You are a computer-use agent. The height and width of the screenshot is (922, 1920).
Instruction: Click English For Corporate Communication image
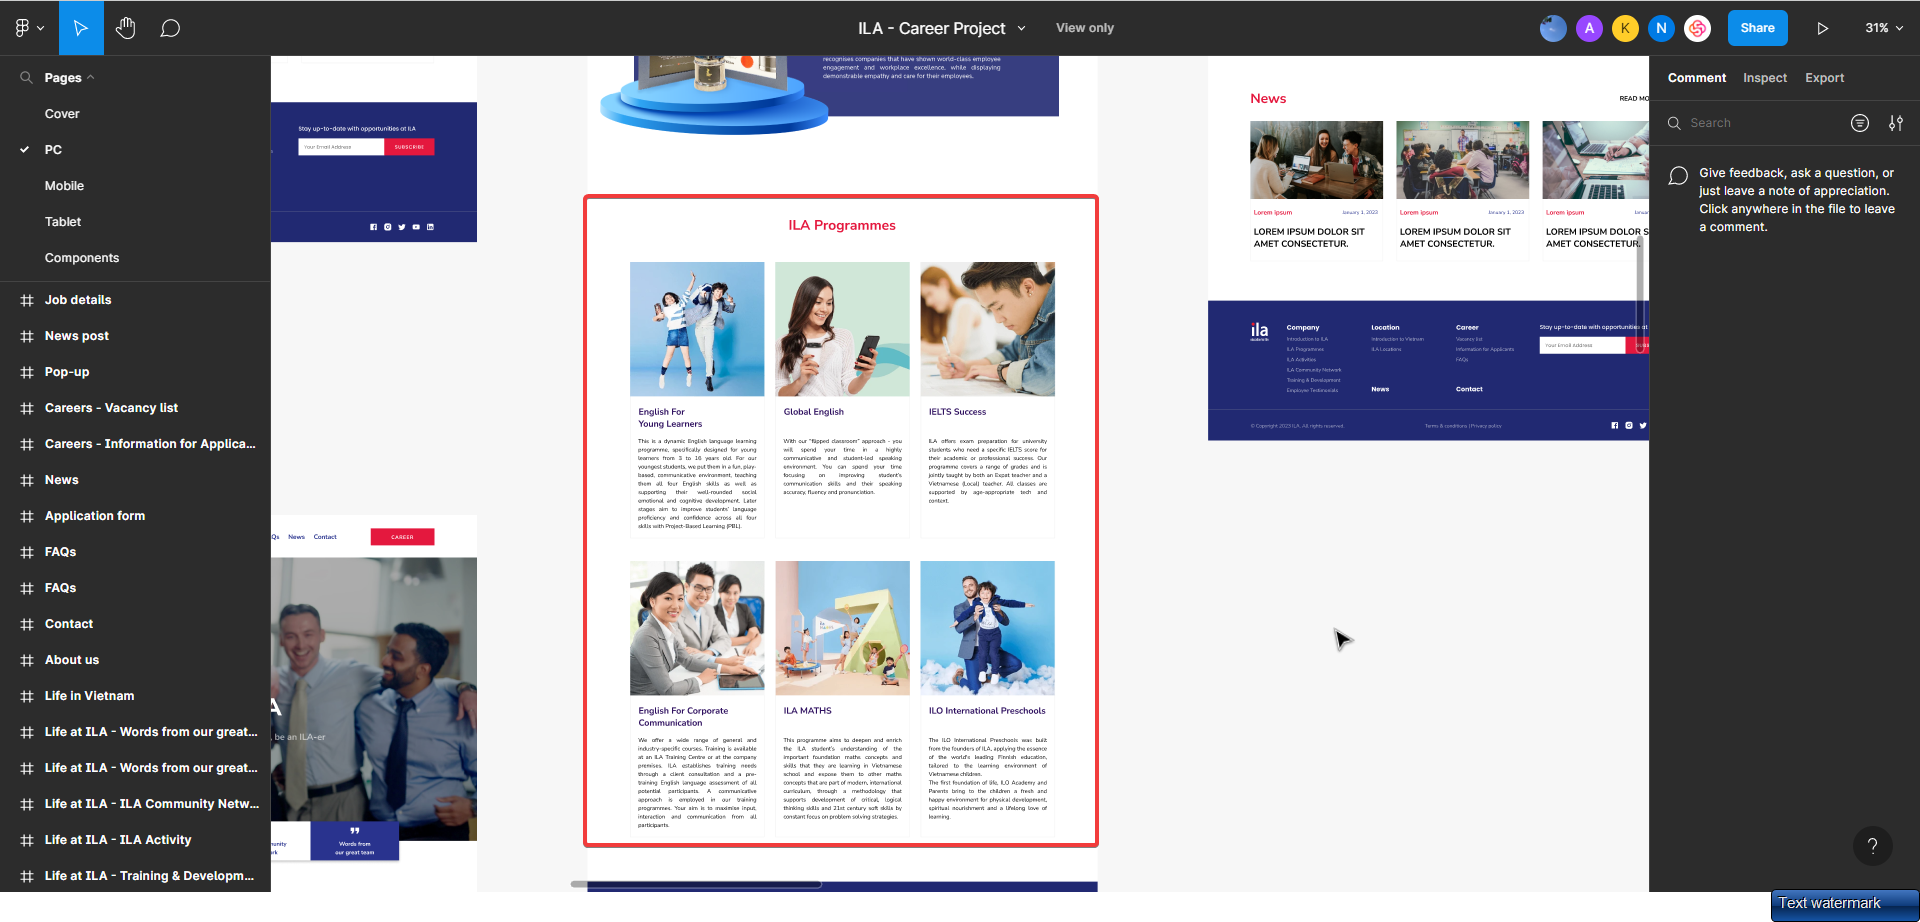(697, 628)
